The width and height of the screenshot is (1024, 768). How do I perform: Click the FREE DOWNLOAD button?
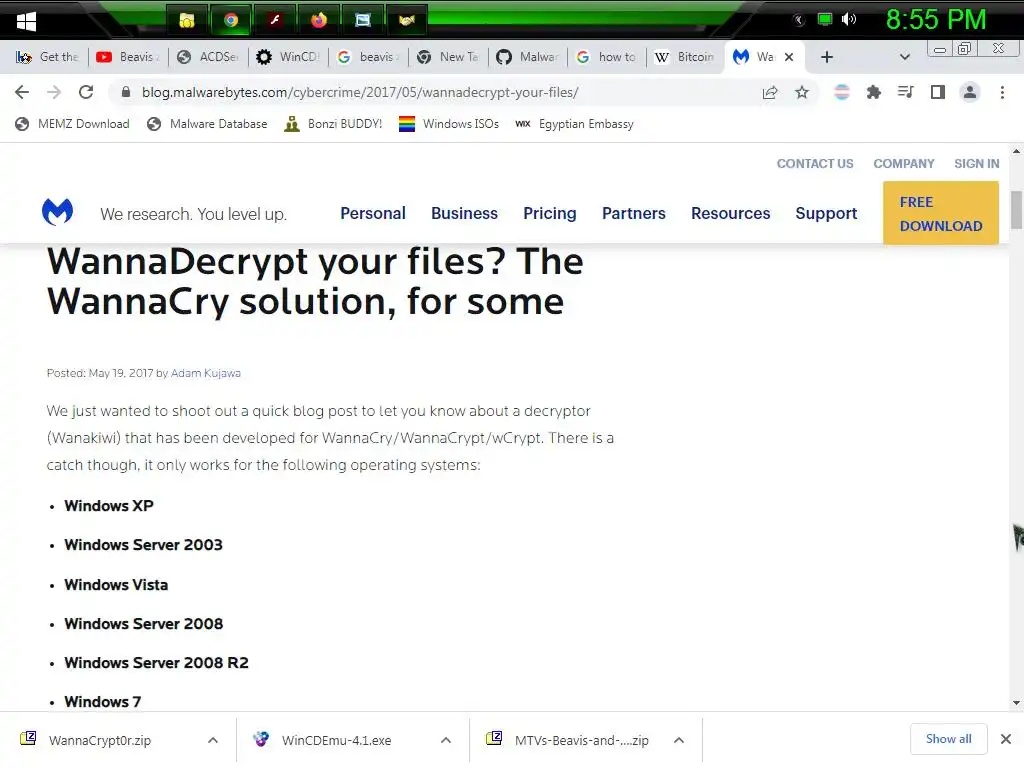coord(940,214)
